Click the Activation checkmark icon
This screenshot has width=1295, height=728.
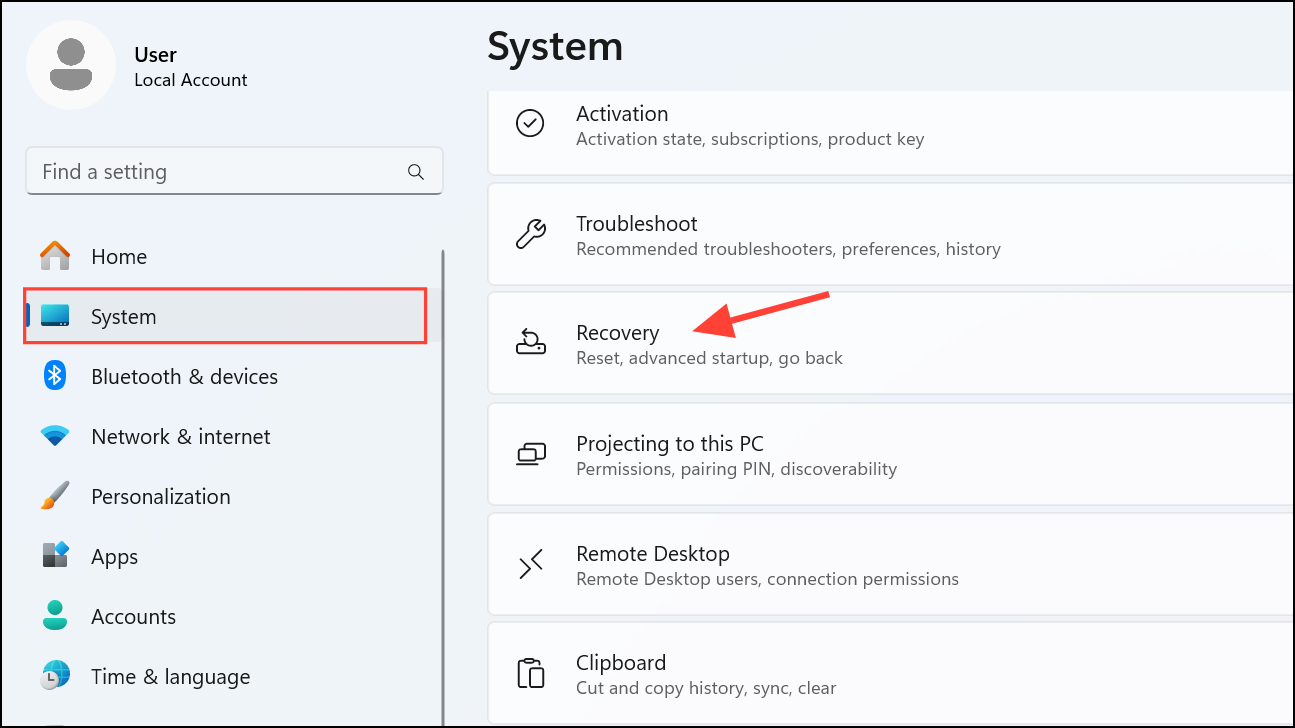(529, 124)
